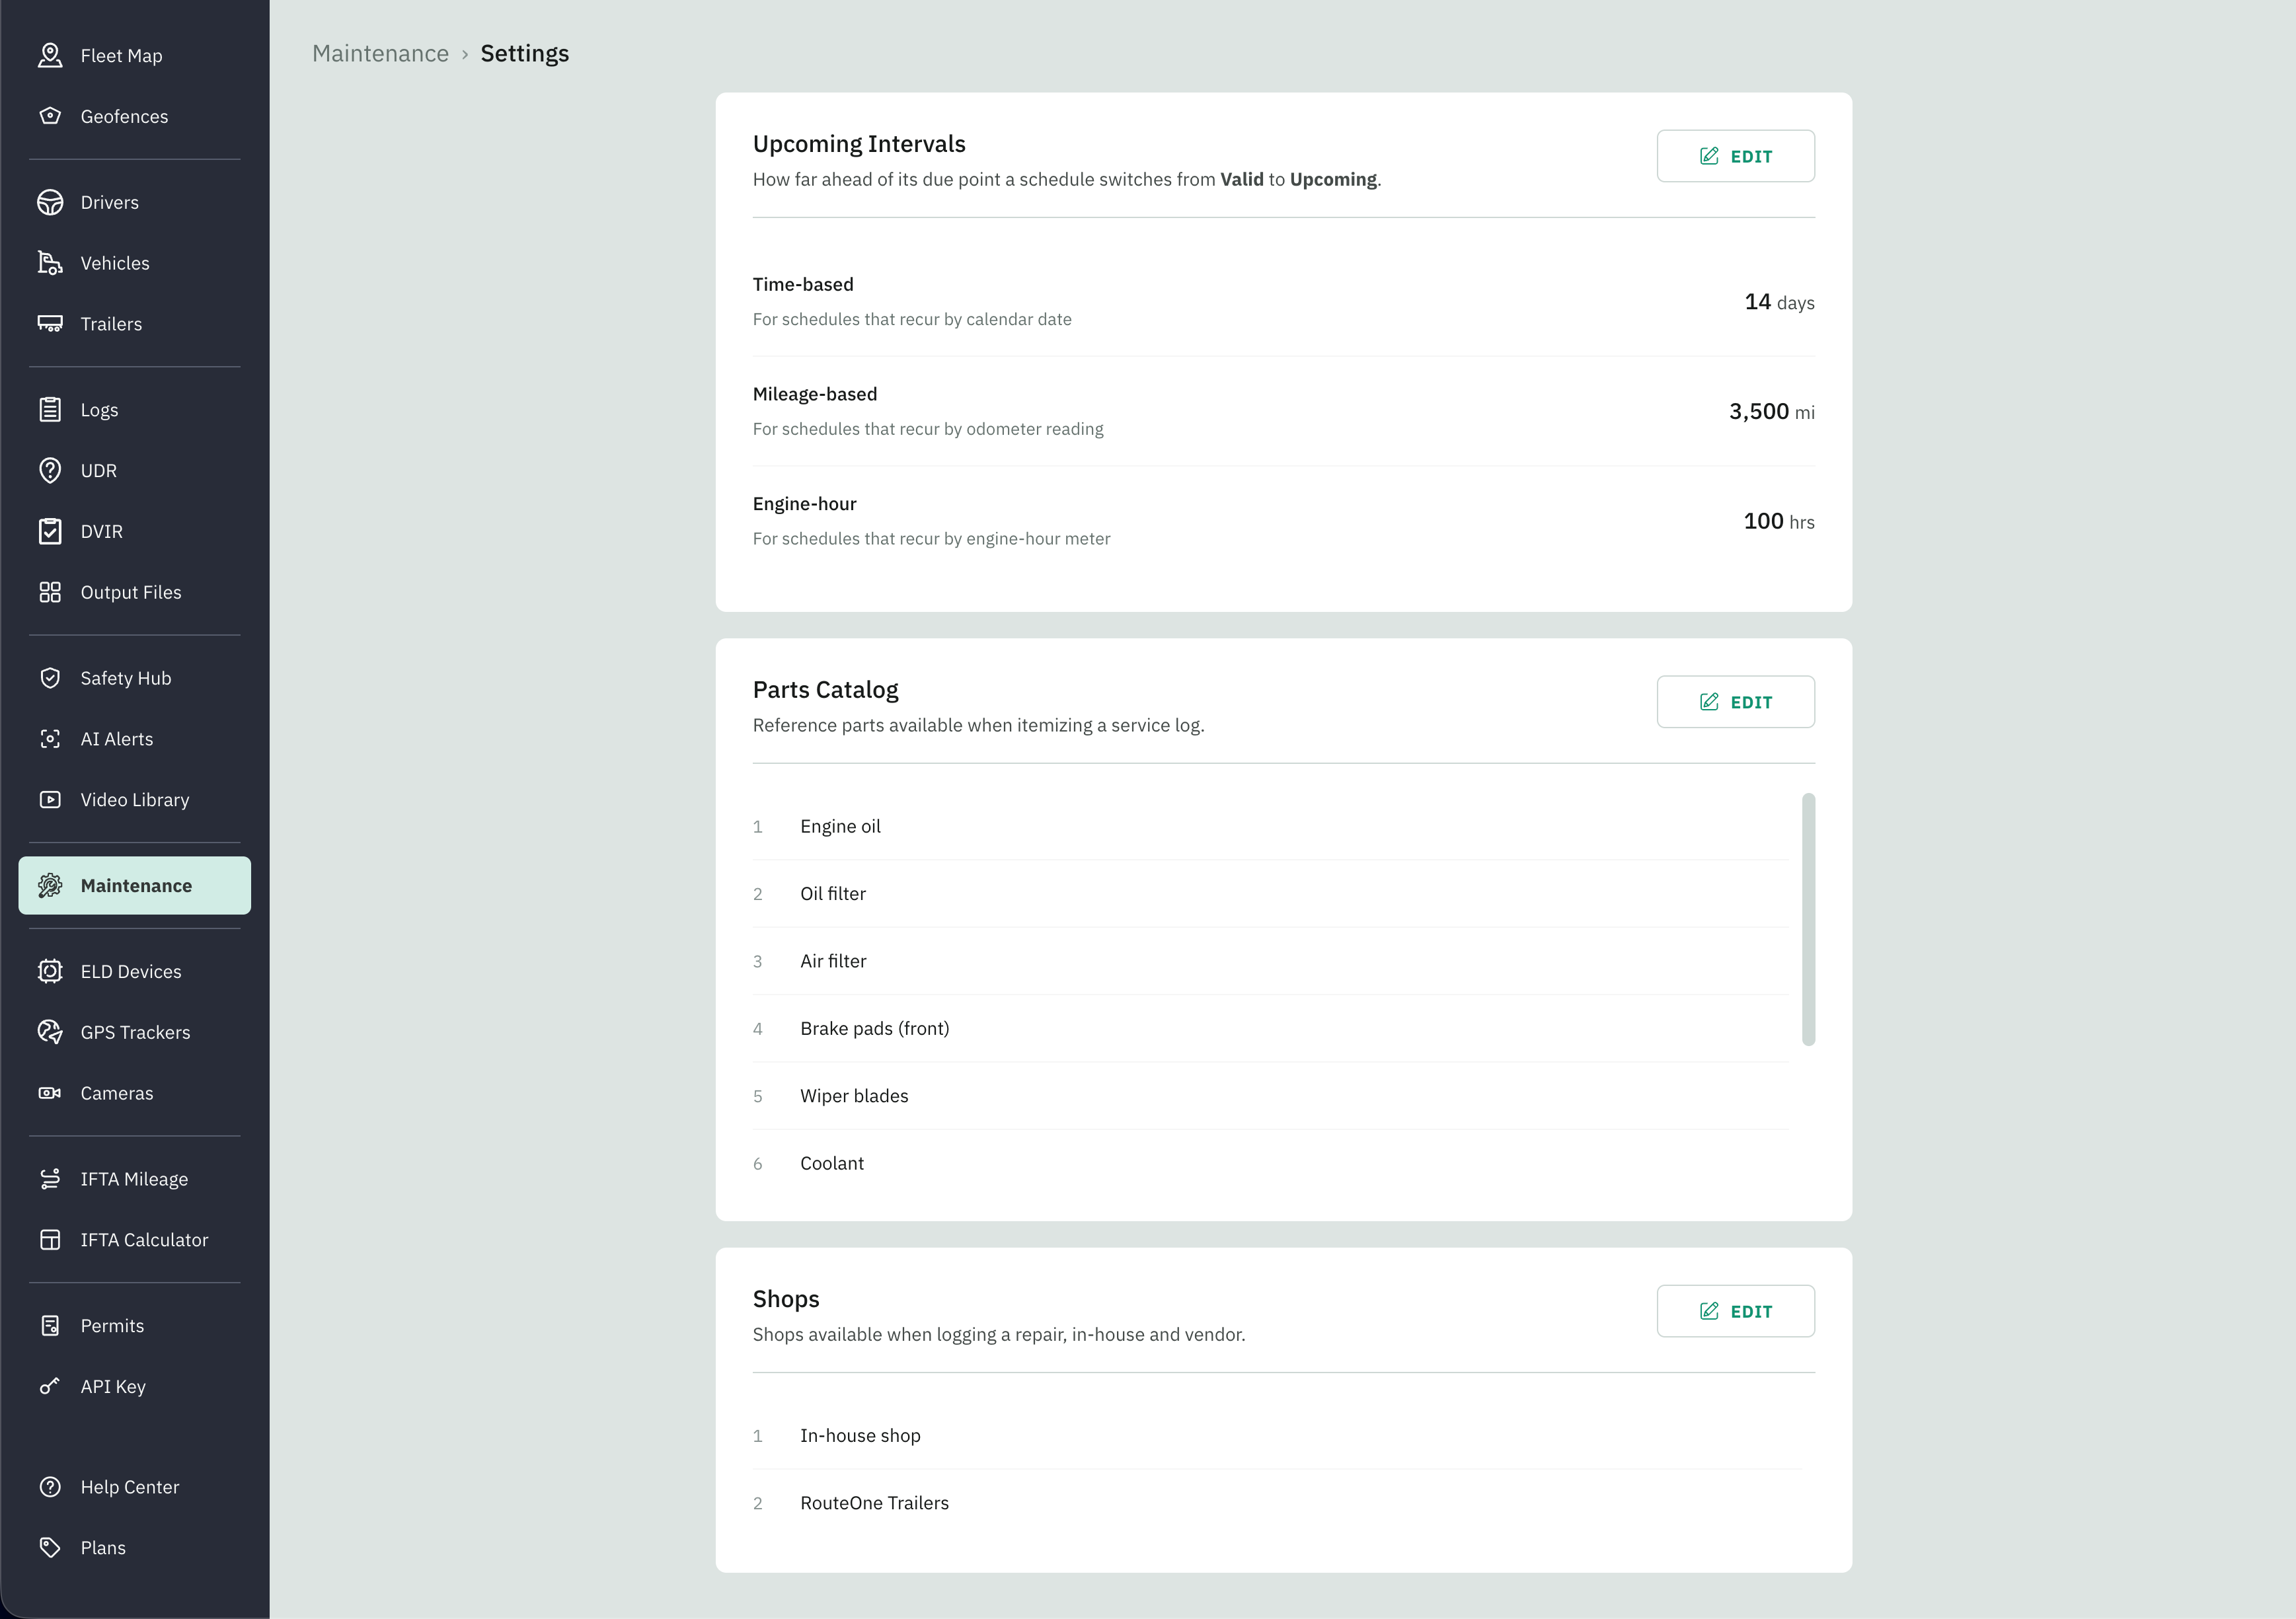This screenshot has height=1619, width=2296.
Task: Open the Help Center question icon
Action: click(x=50, y=1487)
